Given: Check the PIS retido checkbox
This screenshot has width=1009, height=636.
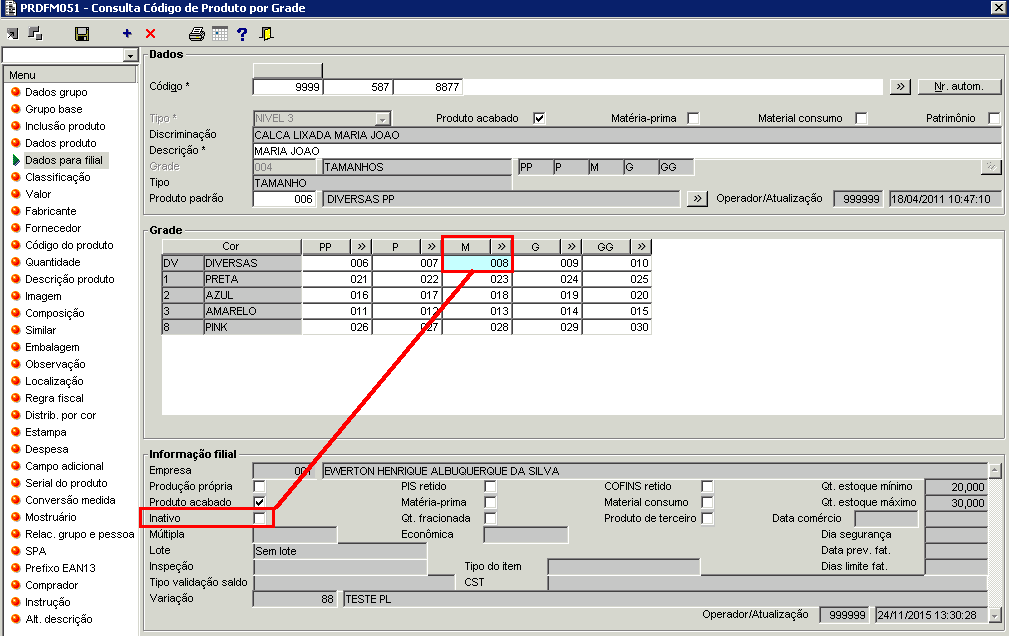Looking at the screenshot, I should coord(490,487).
